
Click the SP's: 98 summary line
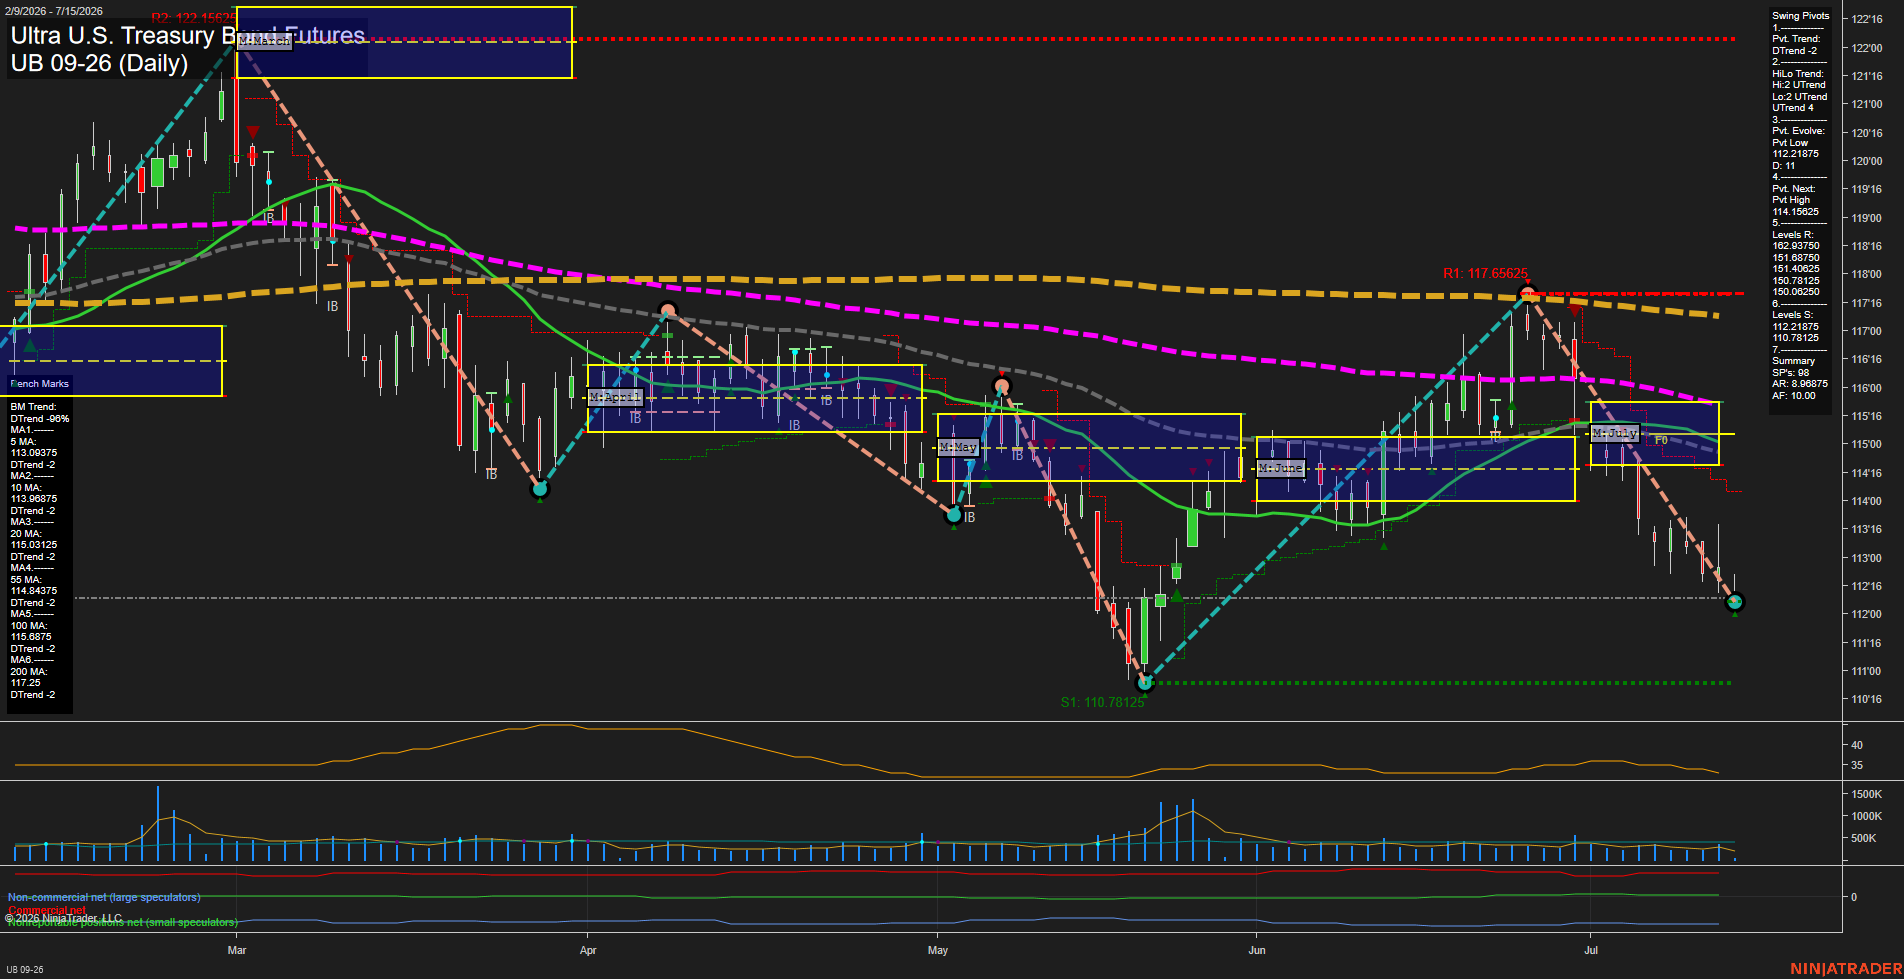1790,373
